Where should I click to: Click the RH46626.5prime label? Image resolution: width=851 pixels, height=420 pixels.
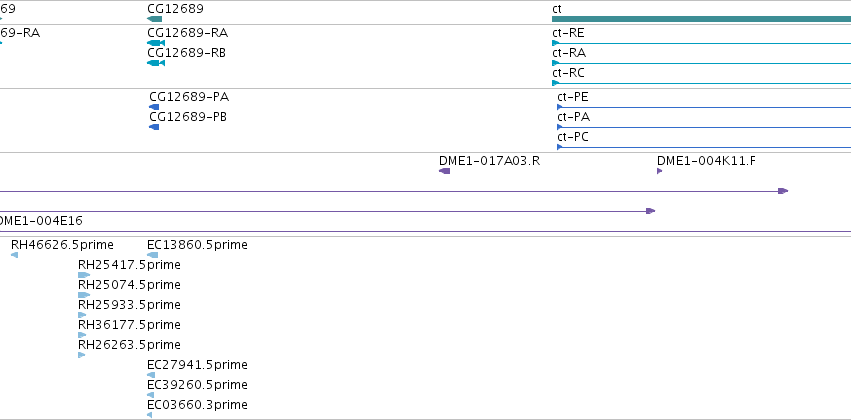62,245
